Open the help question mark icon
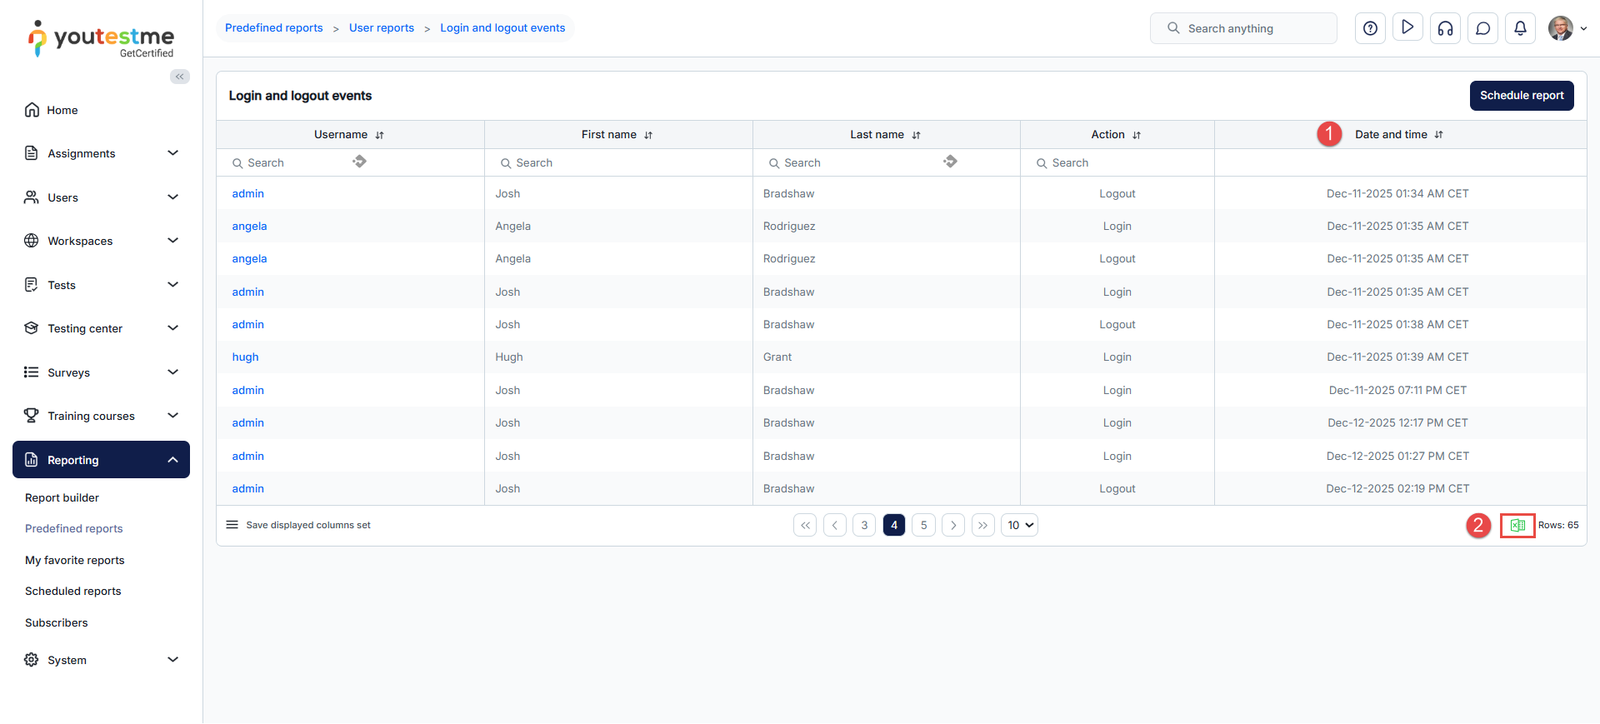The image size is (1600, 724). [x=1370, y=28]
